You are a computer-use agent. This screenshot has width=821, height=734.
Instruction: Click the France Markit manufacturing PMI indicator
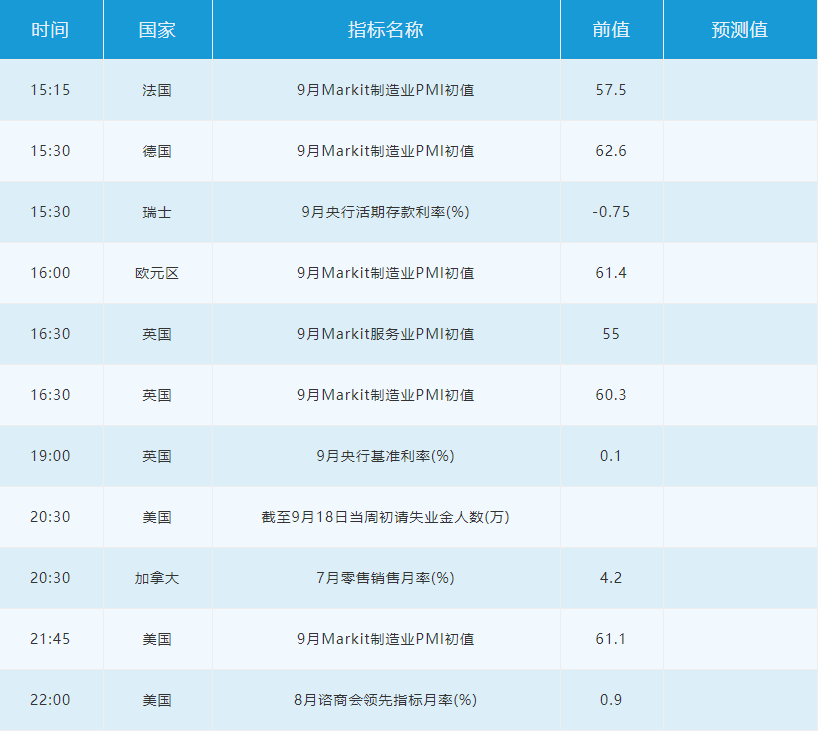(386, 90)
